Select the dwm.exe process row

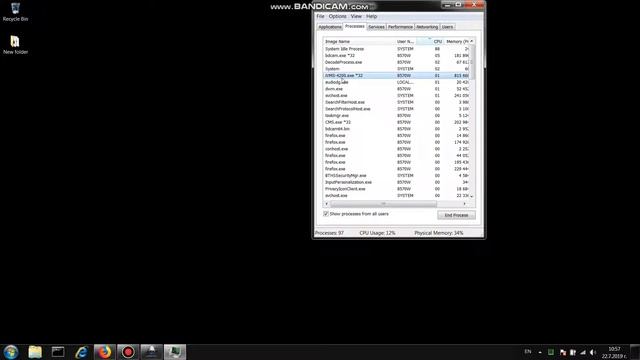[396, 89]
